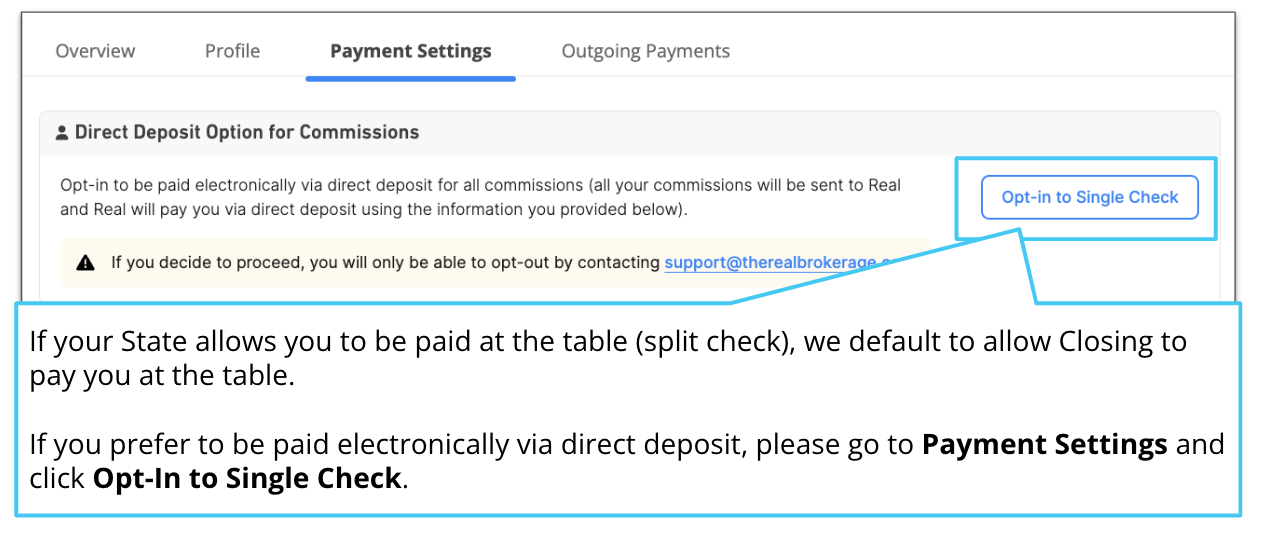Click bold 'Opt-In to Single Check' callout text
The width and height of the screenshot is (1261, 539).
[x=247, y=478]
